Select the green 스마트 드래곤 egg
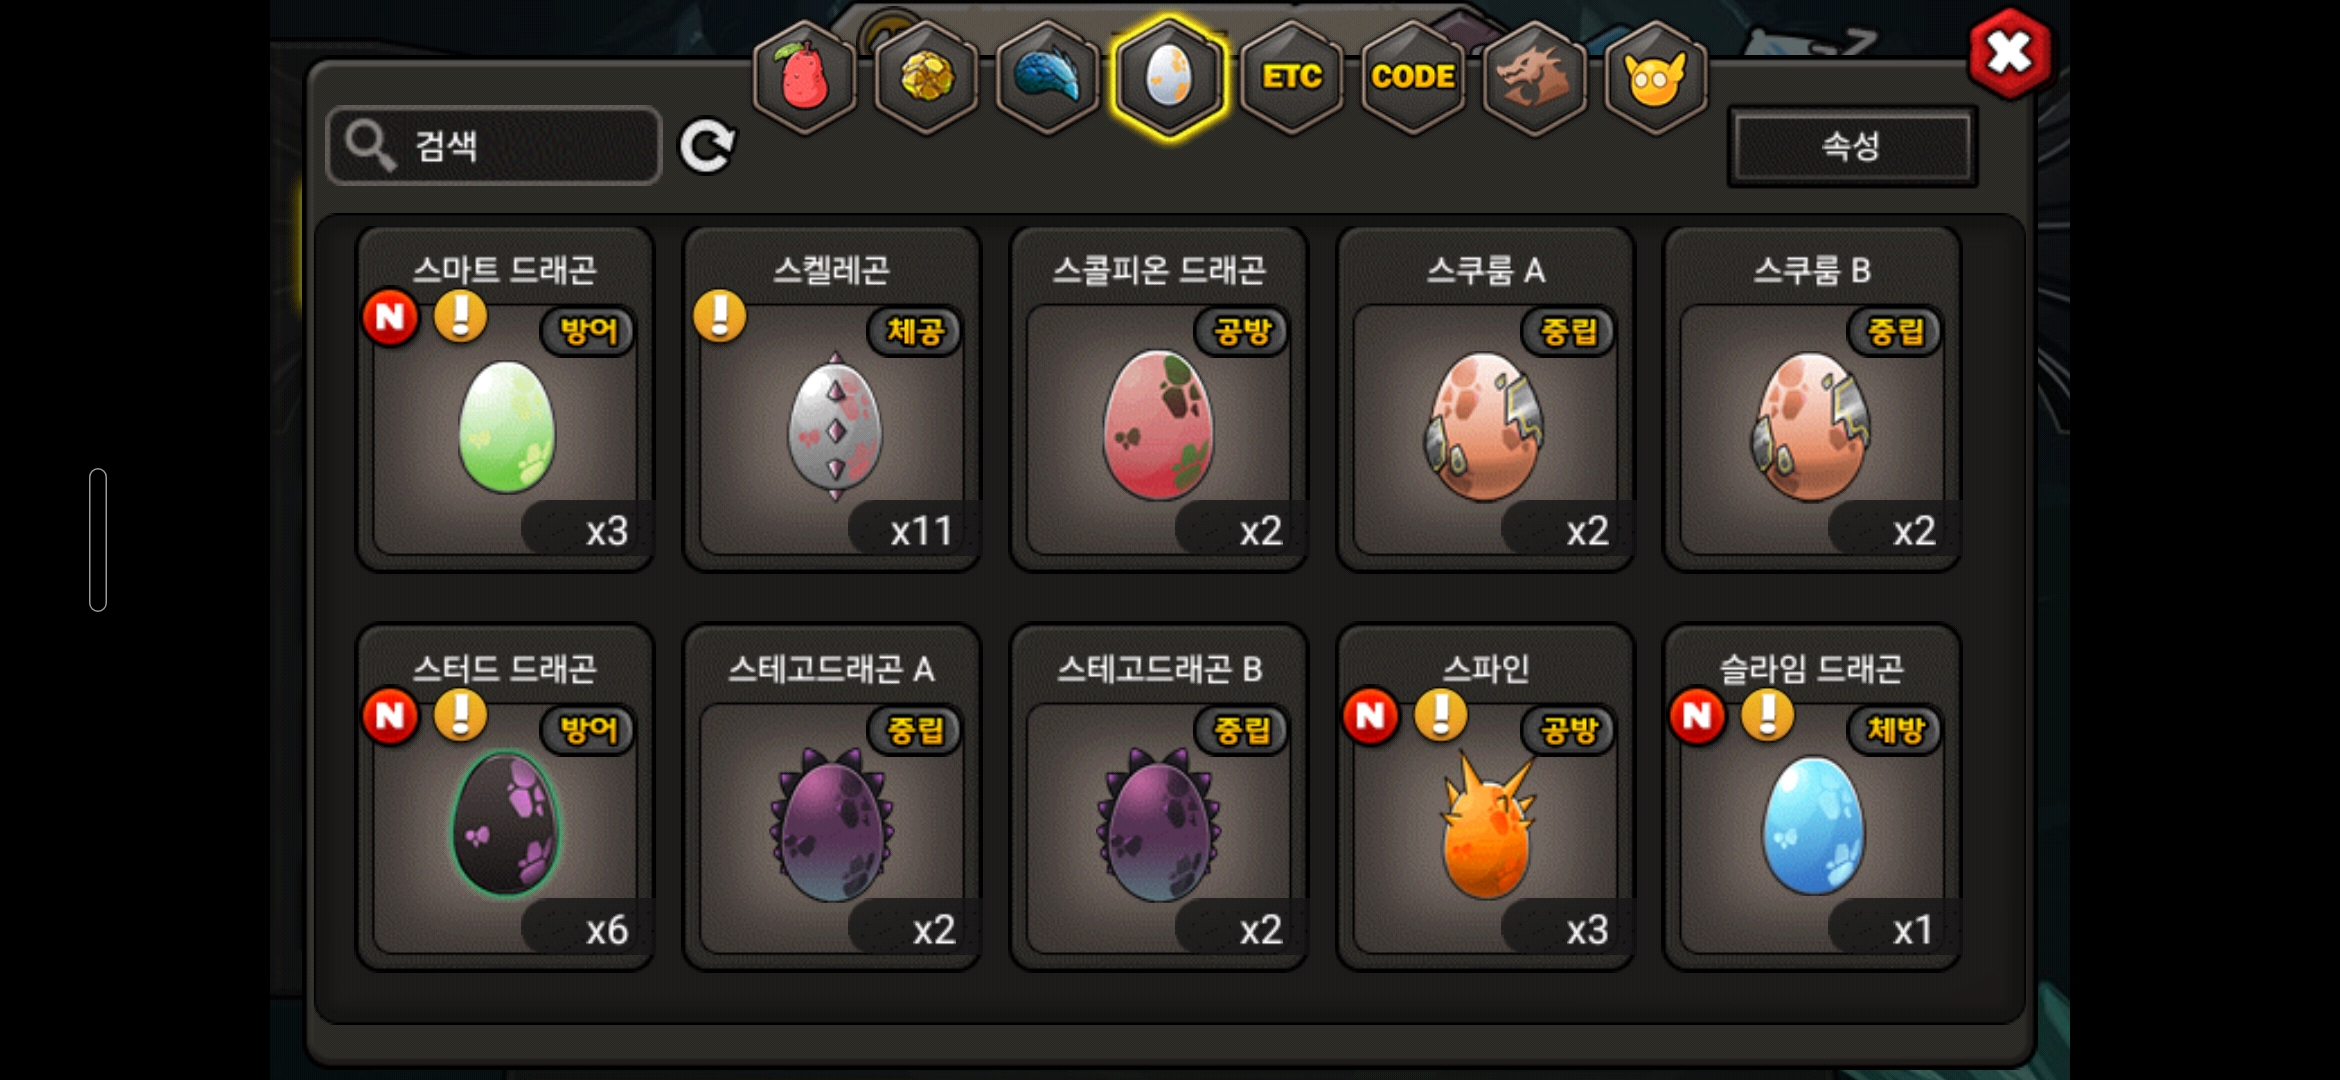The height and width of the screenshot is (1080, 2340). [x=506, y=400]
